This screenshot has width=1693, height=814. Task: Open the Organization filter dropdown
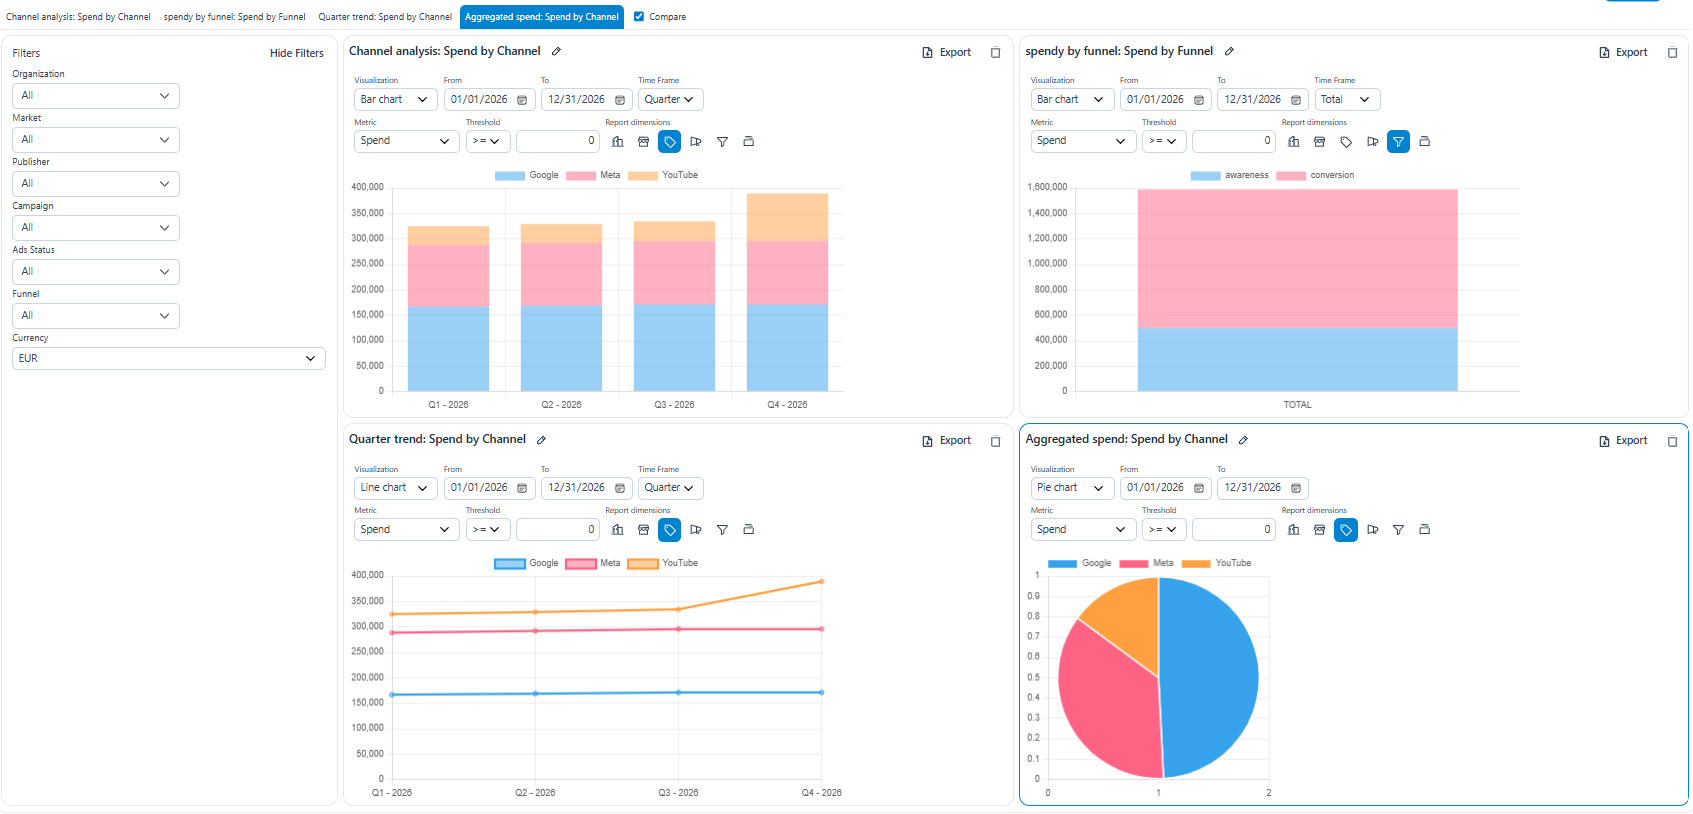[x=96, y=96]
